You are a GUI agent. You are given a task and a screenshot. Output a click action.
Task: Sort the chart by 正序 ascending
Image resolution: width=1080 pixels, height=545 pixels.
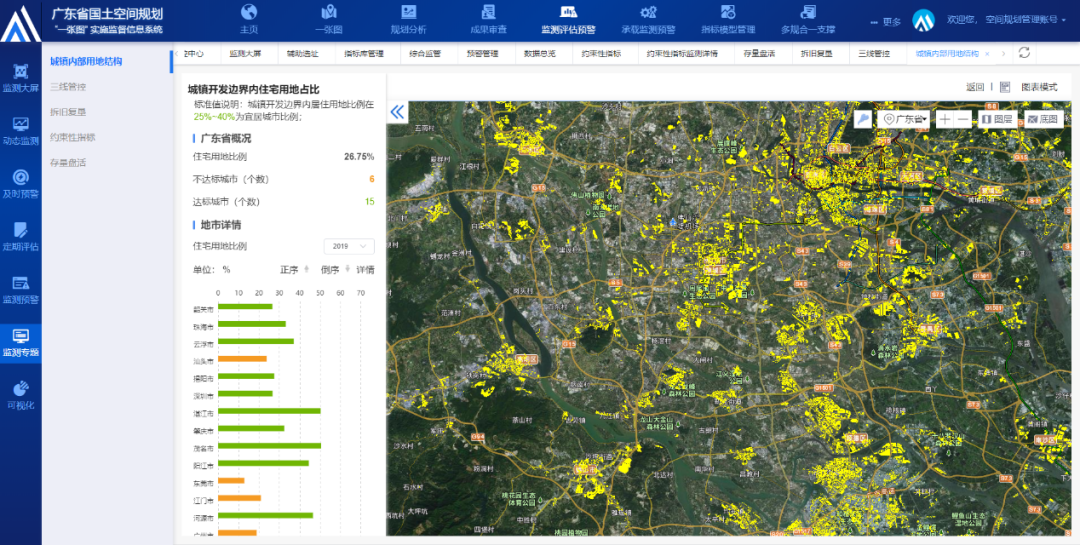click(x=294, y=269)
